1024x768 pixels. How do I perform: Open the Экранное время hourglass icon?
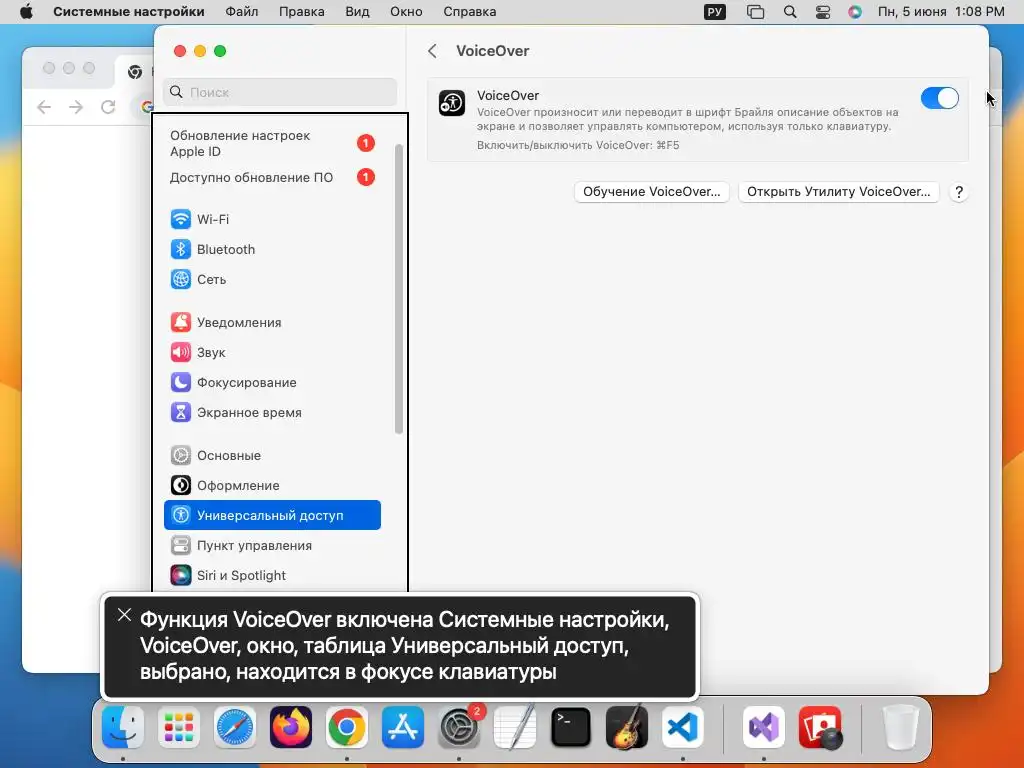(x=181, y=412)
